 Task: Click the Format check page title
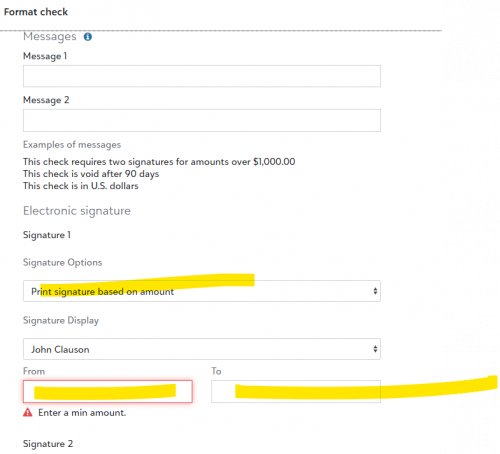tap(36, 12)
